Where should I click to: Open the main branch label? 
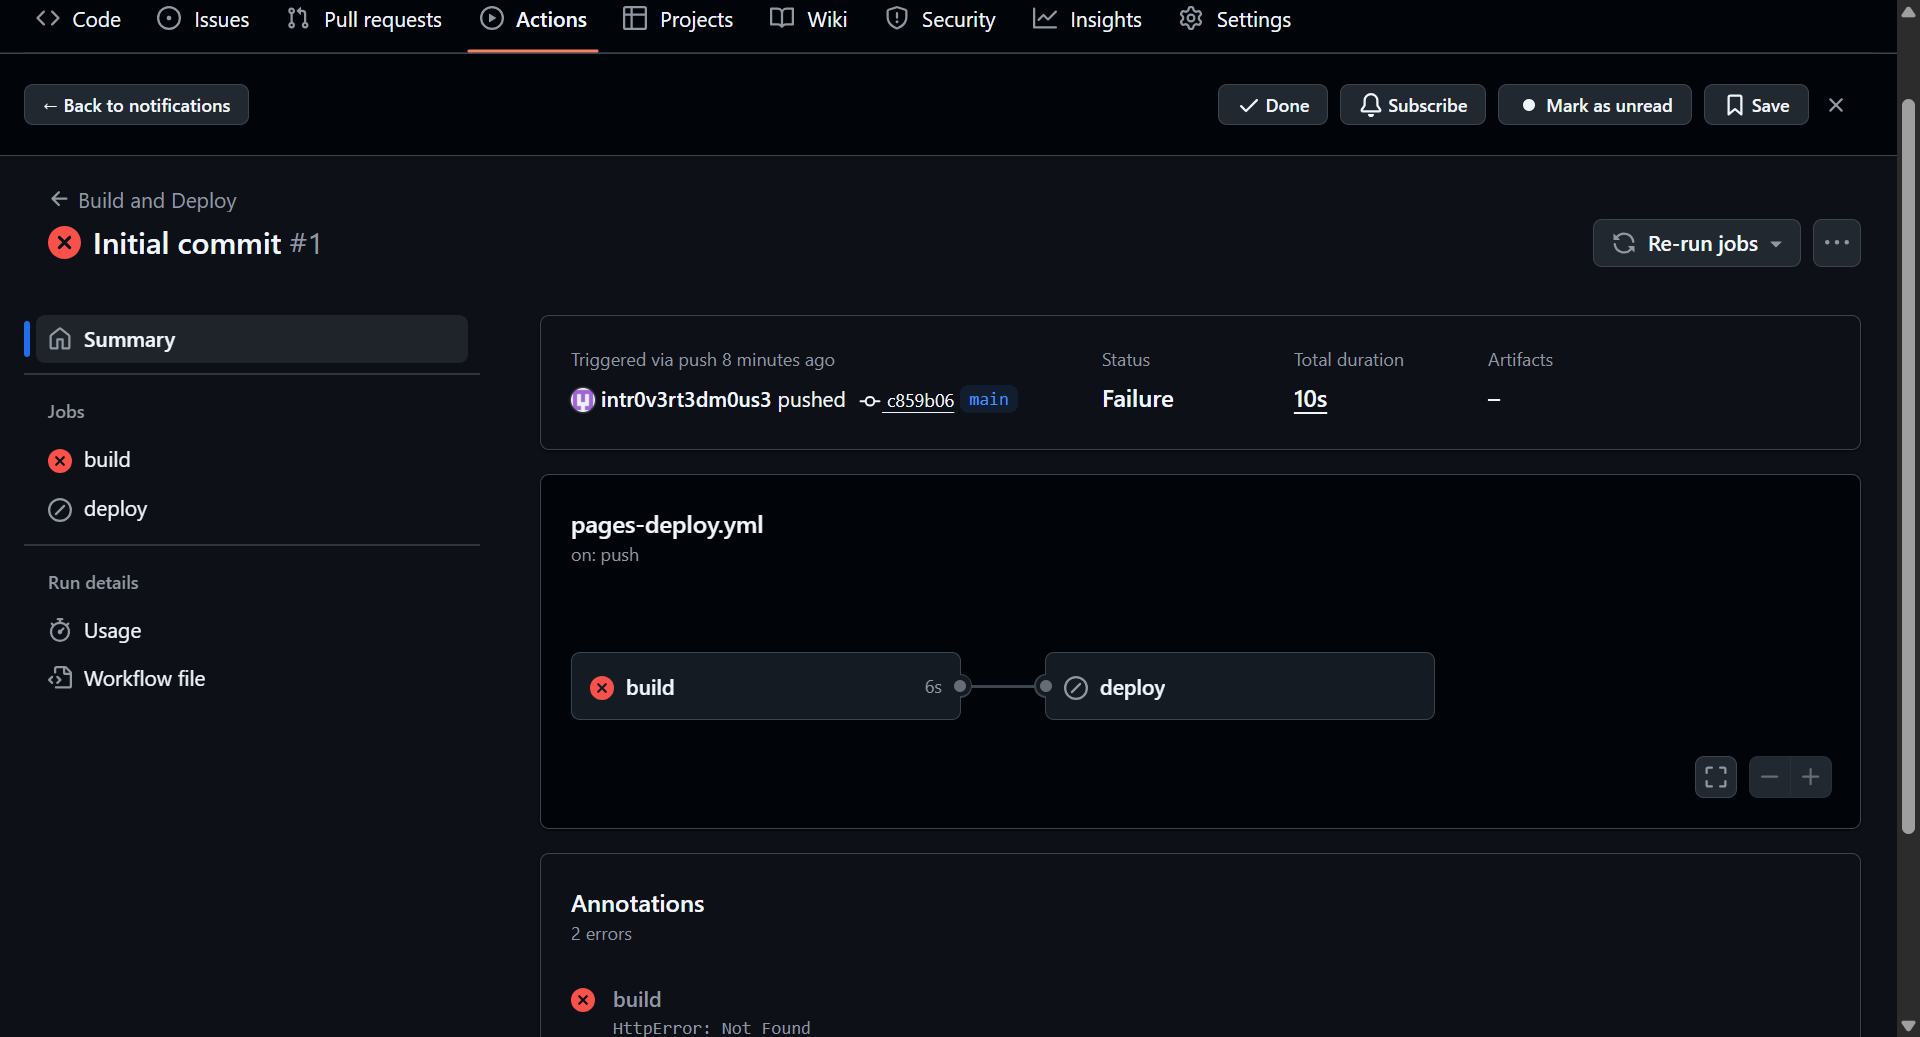pos(988,400)
